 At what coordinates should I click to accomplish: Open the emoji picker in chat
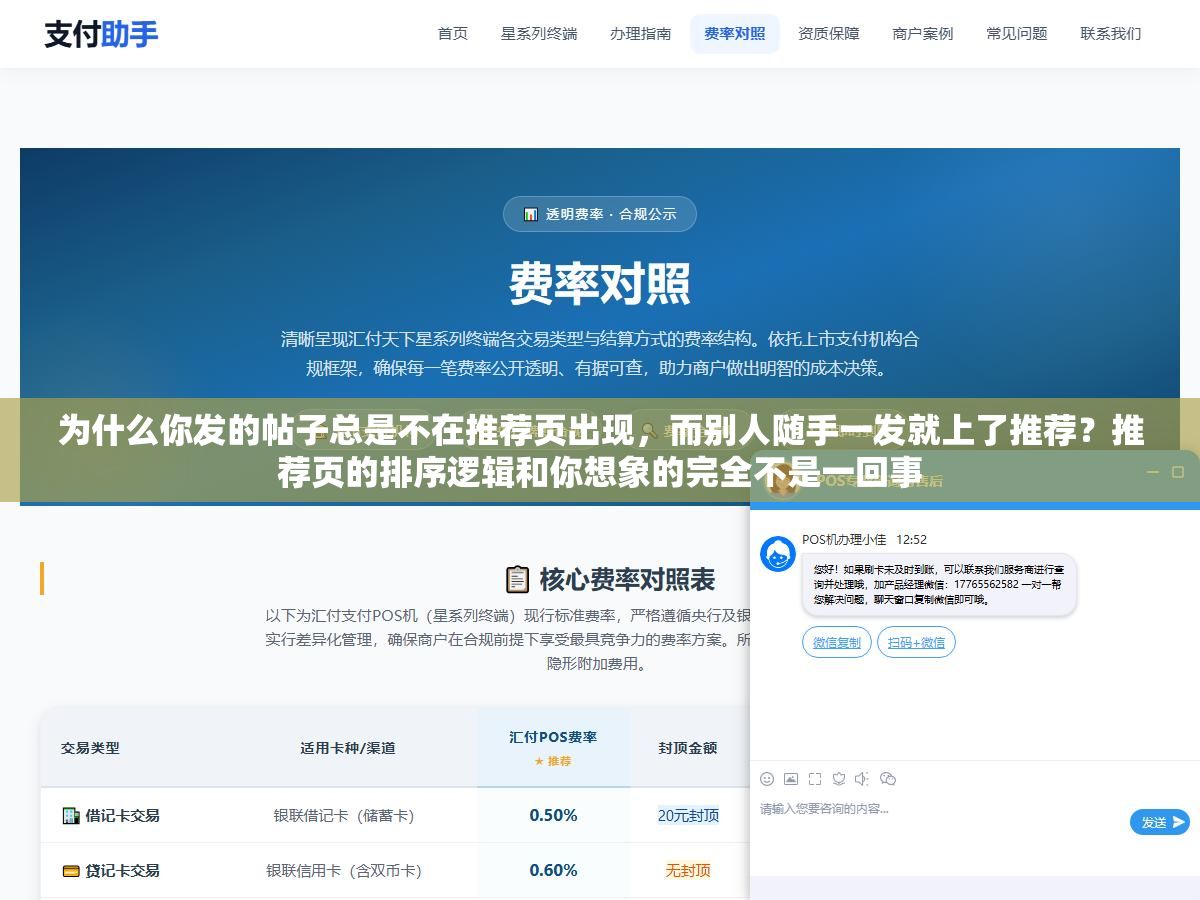(767, 779)
